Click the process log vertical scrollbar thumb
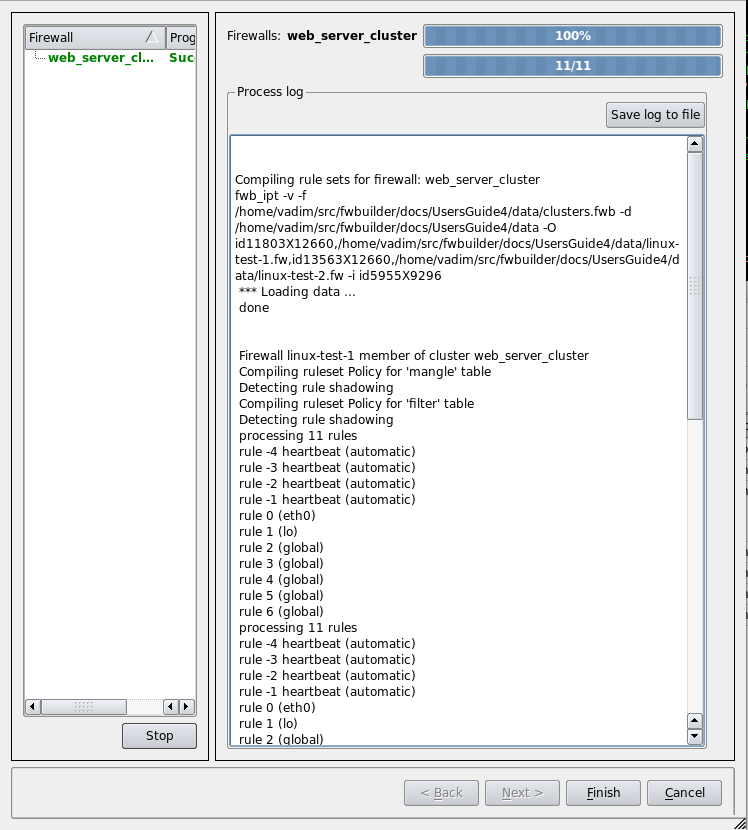Image resolution: width=748 pixels, height=830 pixels. pos(695,285)
